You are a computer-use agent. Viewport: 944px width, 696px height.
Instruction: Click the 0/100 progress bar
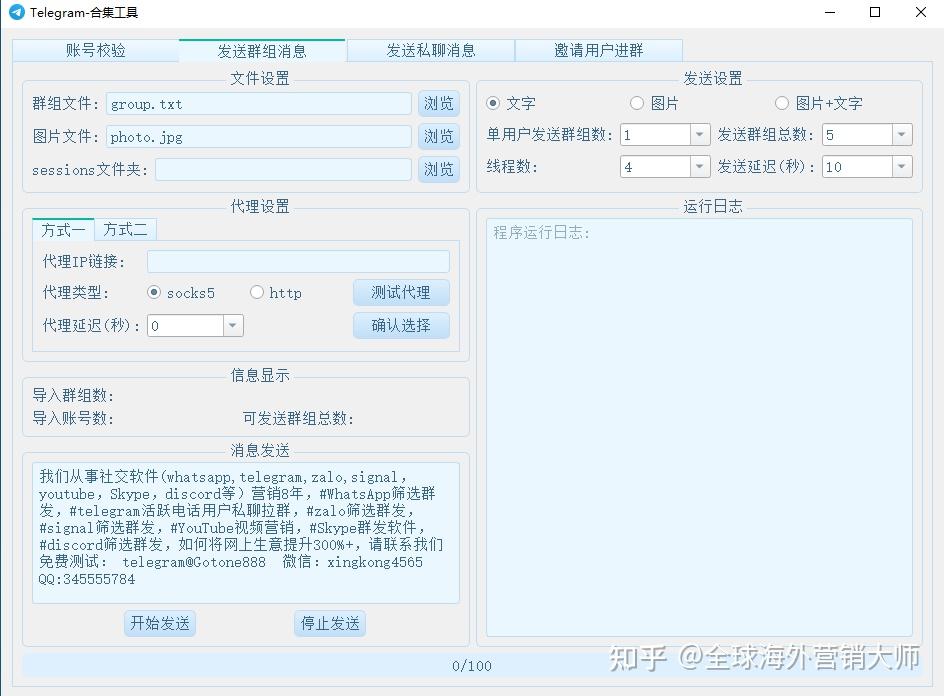(x=472, y=665)
